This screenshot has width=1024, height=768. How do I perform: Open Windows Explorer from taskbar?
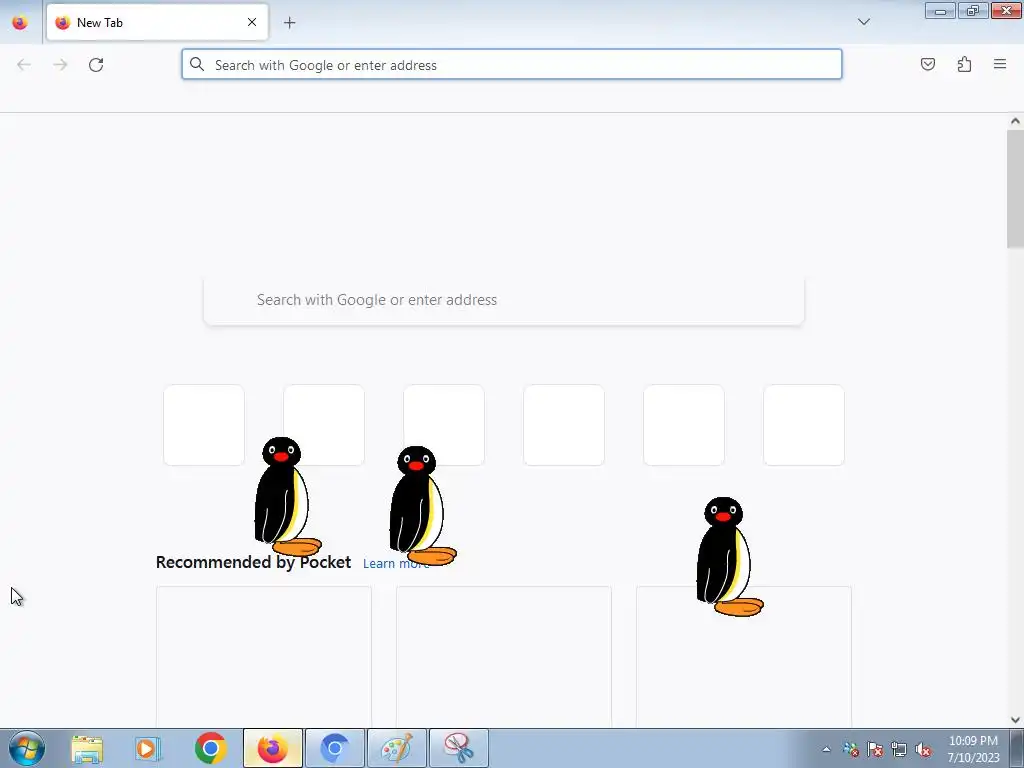(87, 748)
